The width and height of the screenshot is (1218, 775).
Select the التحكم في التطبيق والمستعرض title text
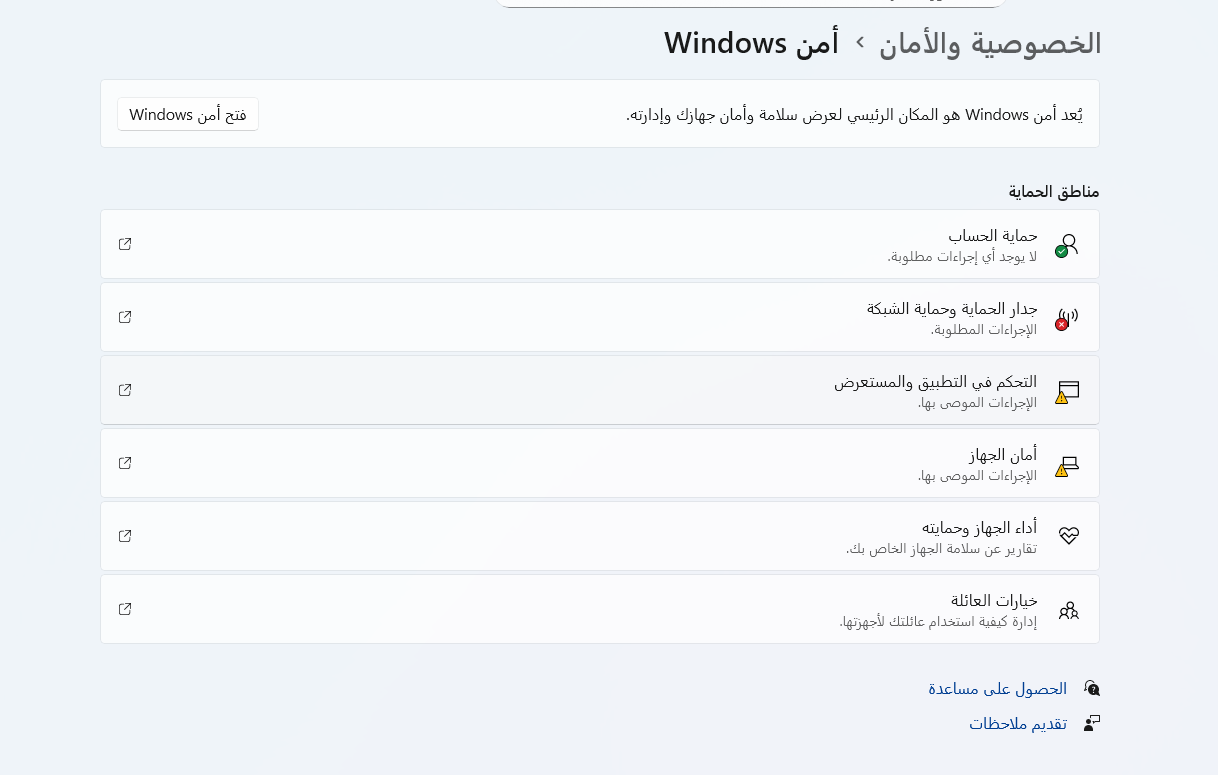click(x=936, y=381)
